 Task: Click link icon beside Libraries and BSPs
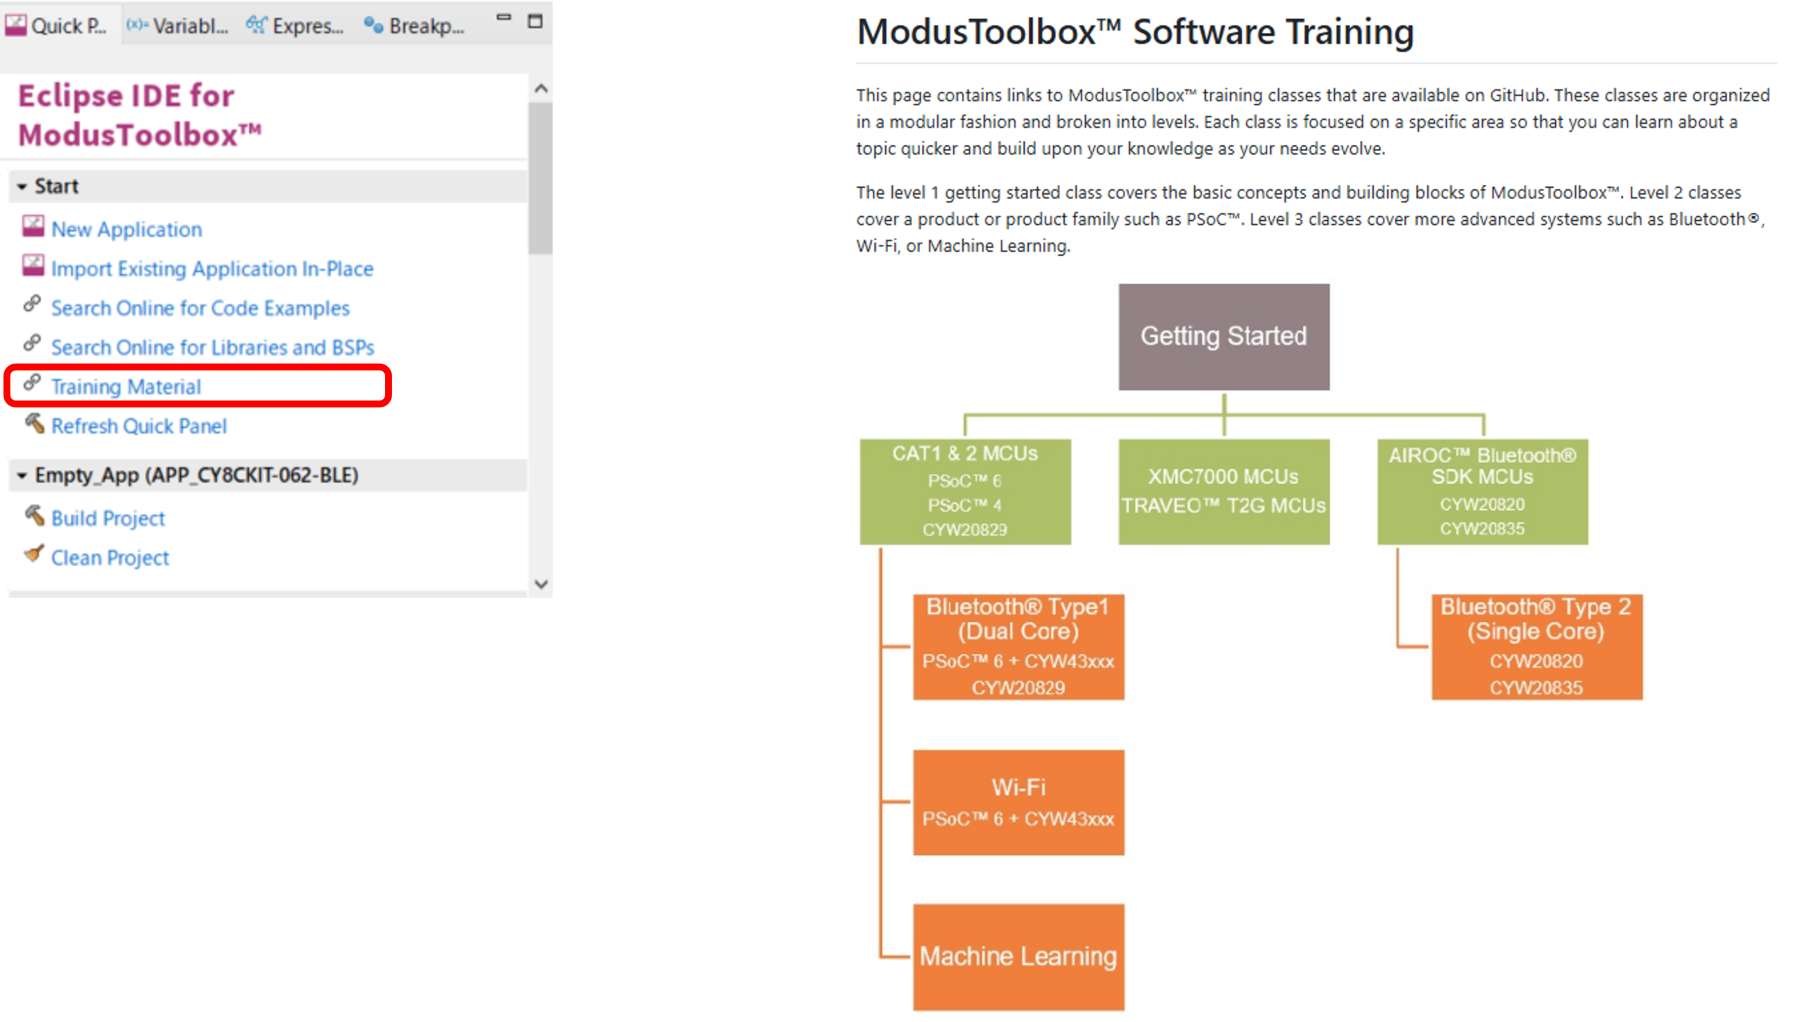coord(32,344)
